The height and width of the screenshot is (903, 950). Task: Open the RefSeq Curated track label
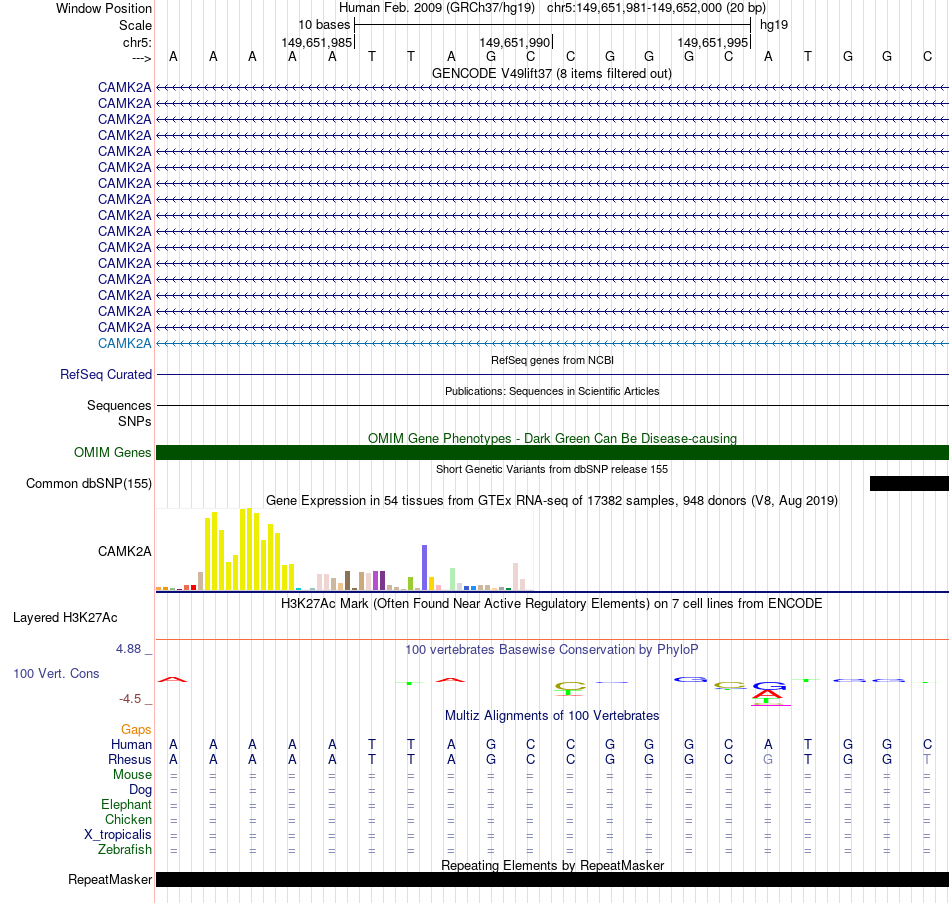point(106,375)
